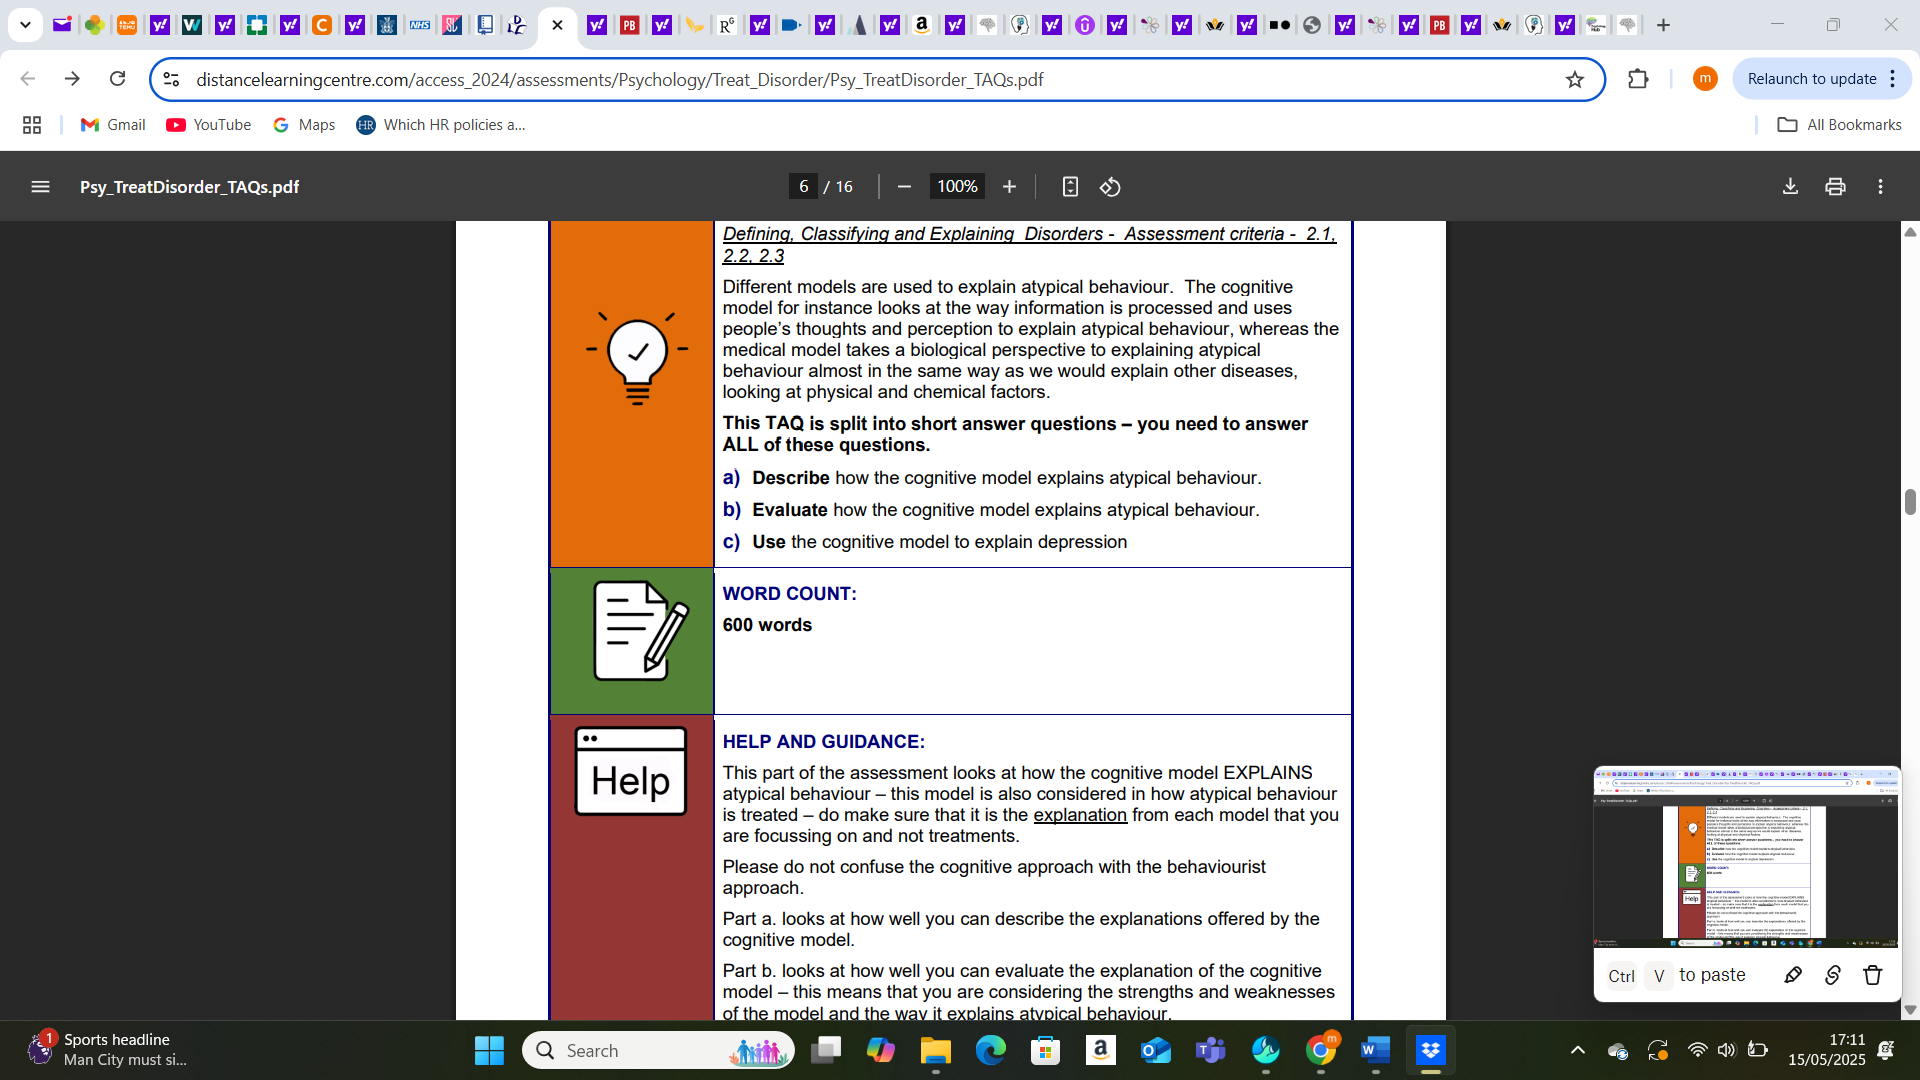Show hidden system tray icons
Viewport: 1920px width, 1080px height.
pyautogui.click(x=1578, y=1050)
